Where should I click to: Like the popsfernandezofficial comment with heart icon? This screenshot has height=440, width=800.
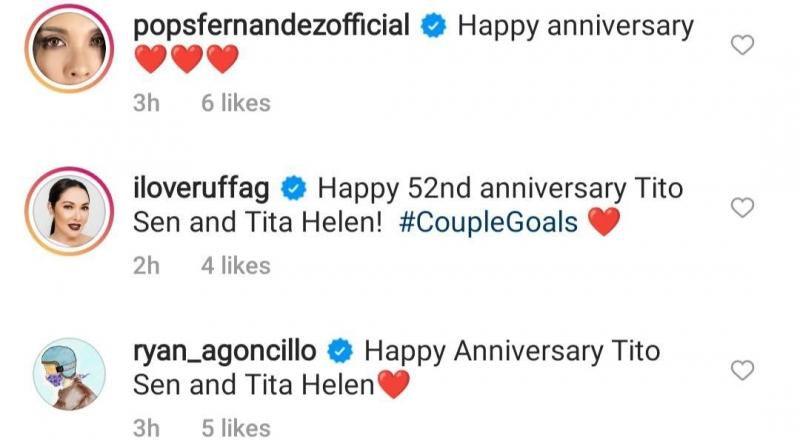[742, 46]
